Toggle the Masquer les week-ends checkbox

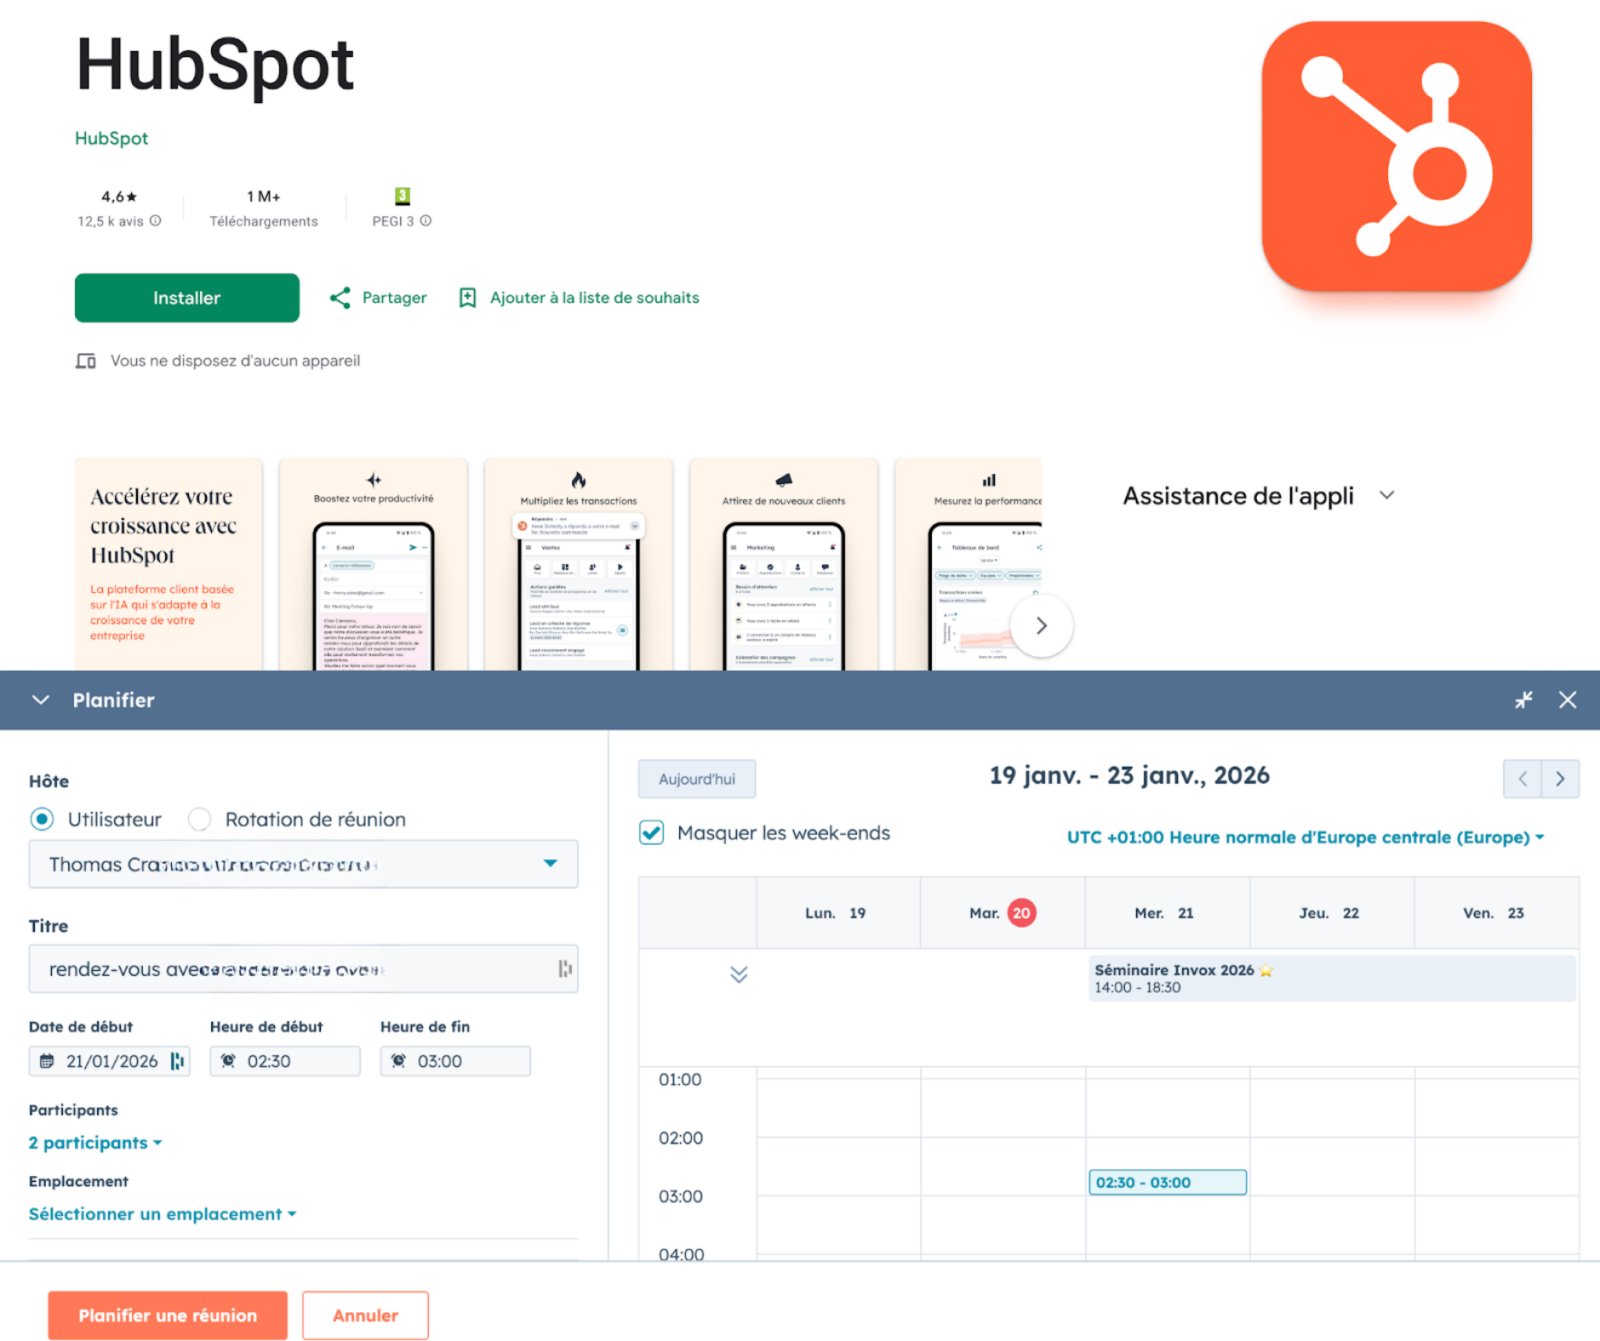652,833
